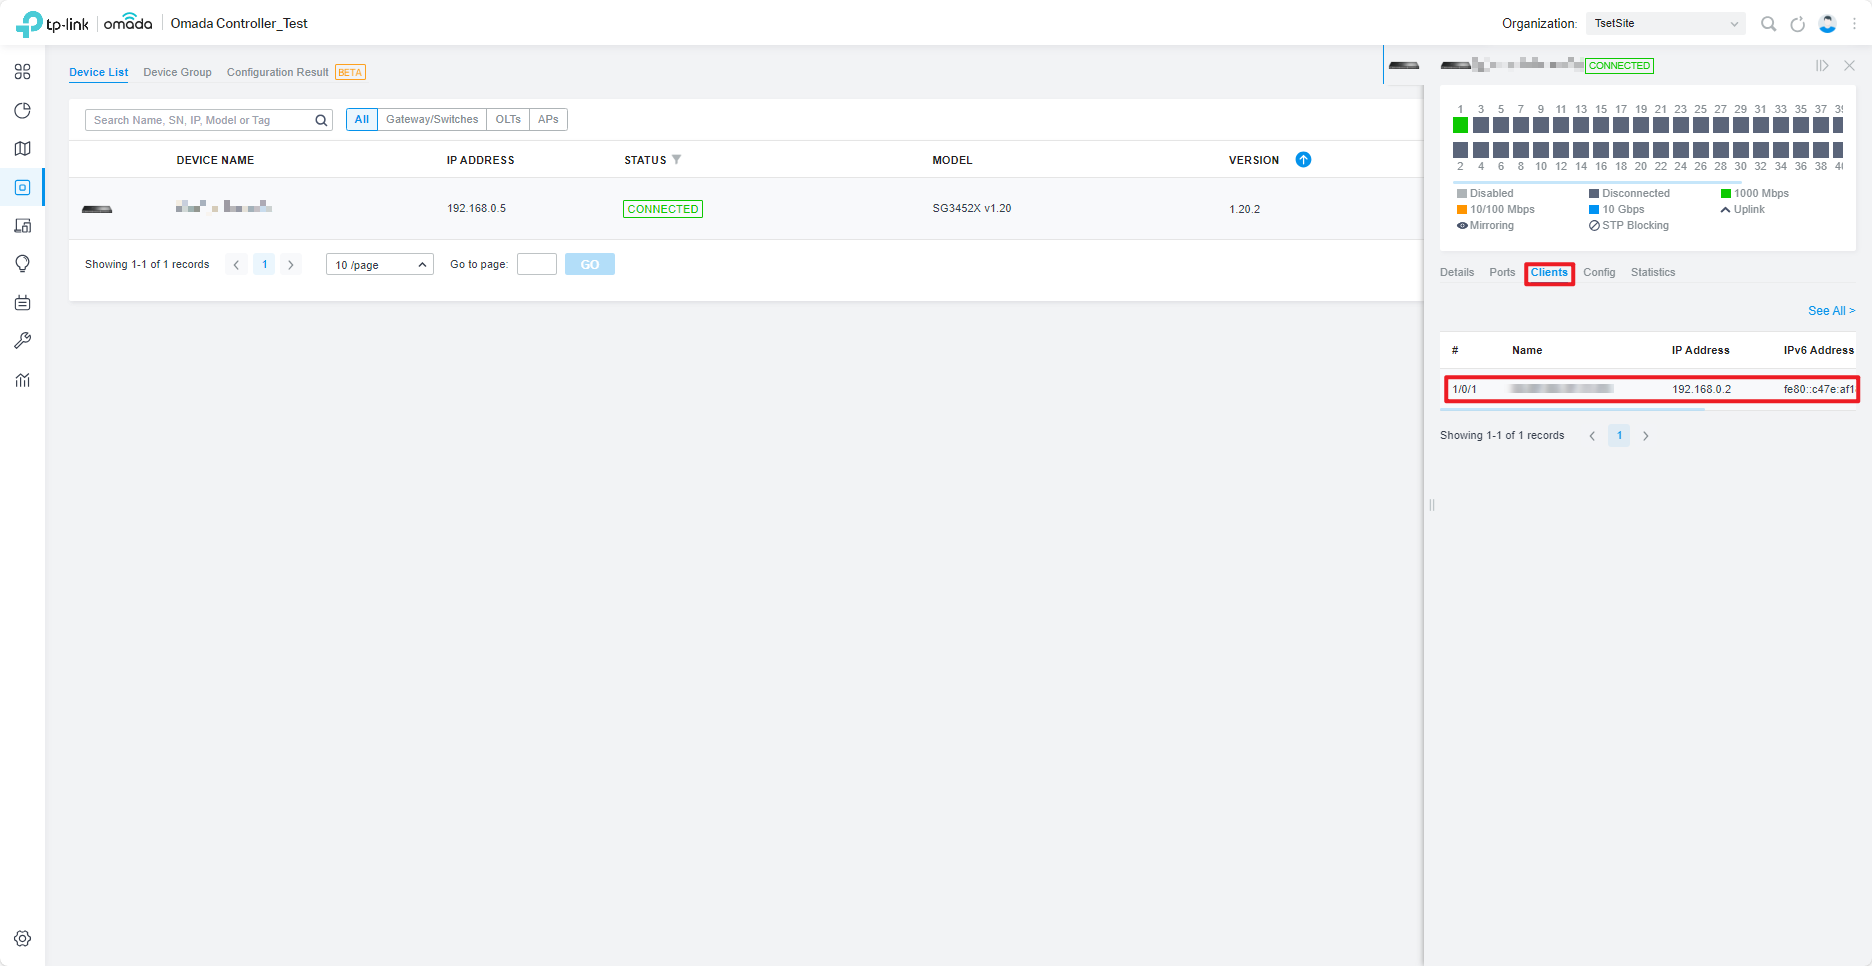Open Insights via the lightbulb sidebar icon
Viewport: 1872px width, 966px height.
point(22,263)
